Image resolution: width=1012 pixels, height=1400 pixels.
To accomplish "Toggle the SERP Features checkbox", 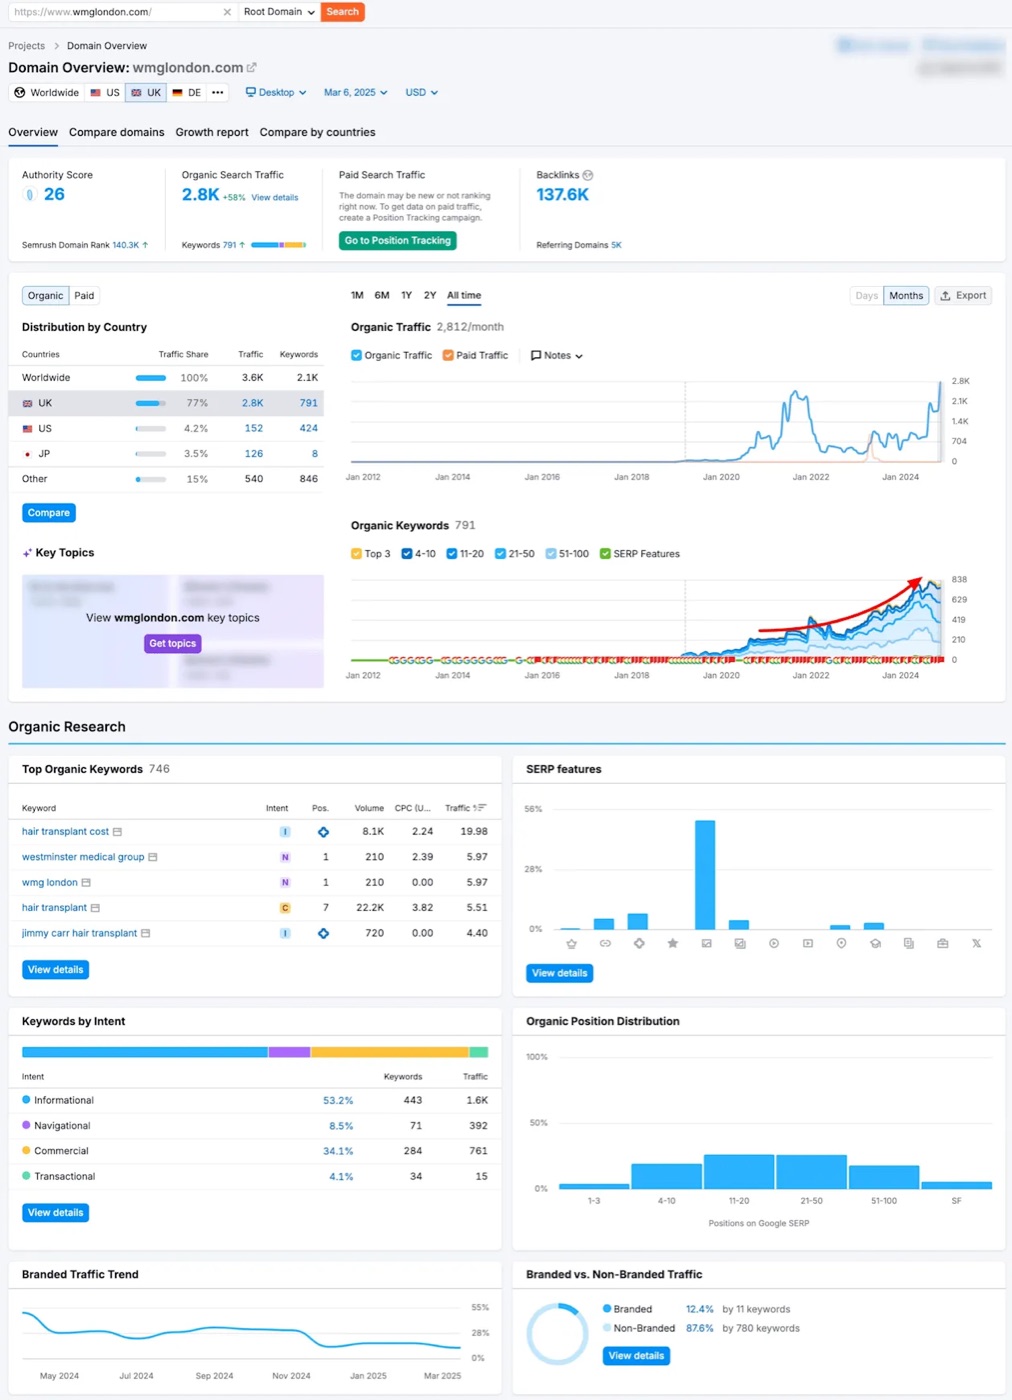I will click(x=605, y=554).
